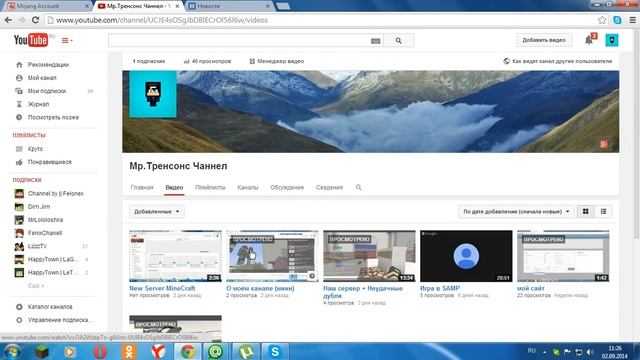Open uTorrent from the taskbar
Image resolution: width=640 pixels, height=360 pixels.
click(246, 351)
